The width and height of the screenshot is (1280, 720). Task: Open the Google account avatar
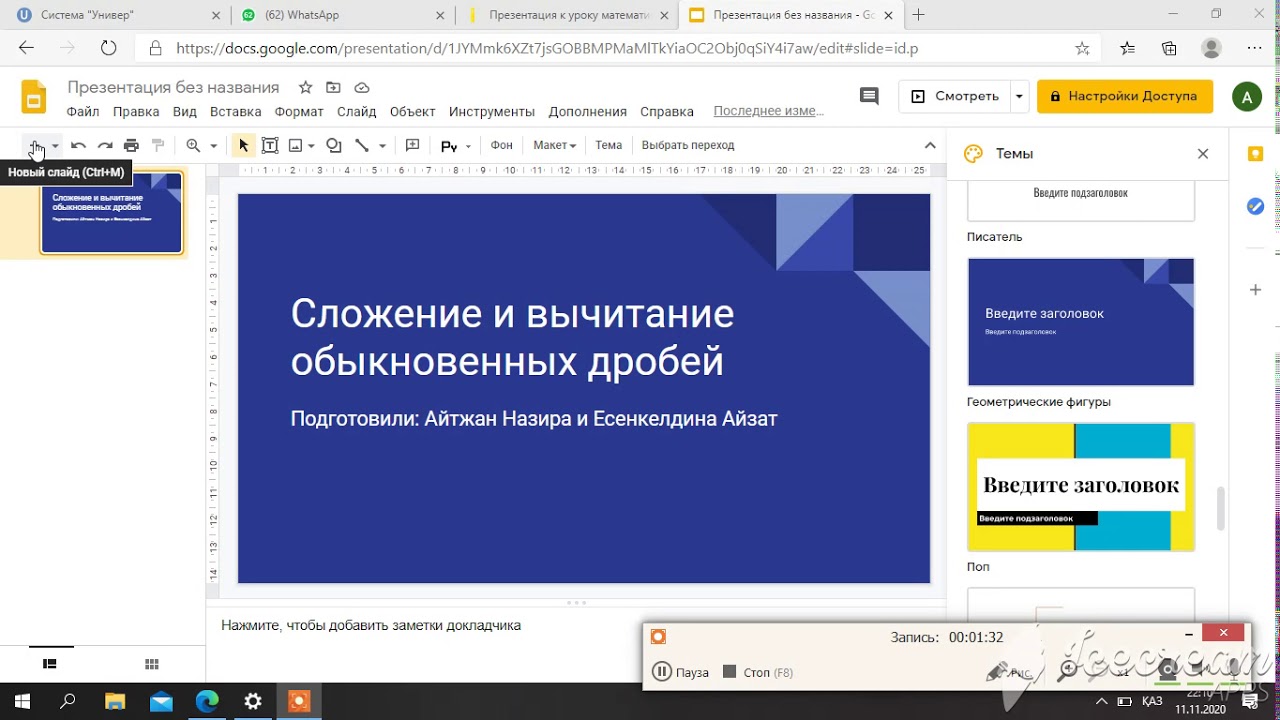coord(1246,97)
